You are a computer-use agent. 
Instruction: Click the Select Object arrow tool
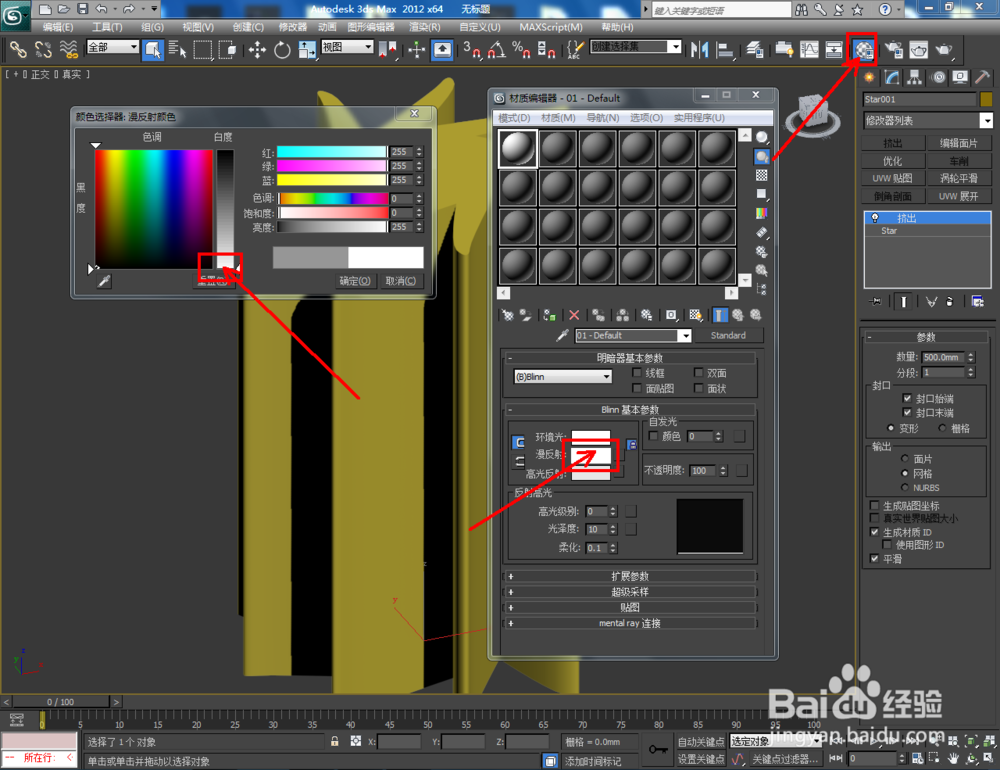152,50
